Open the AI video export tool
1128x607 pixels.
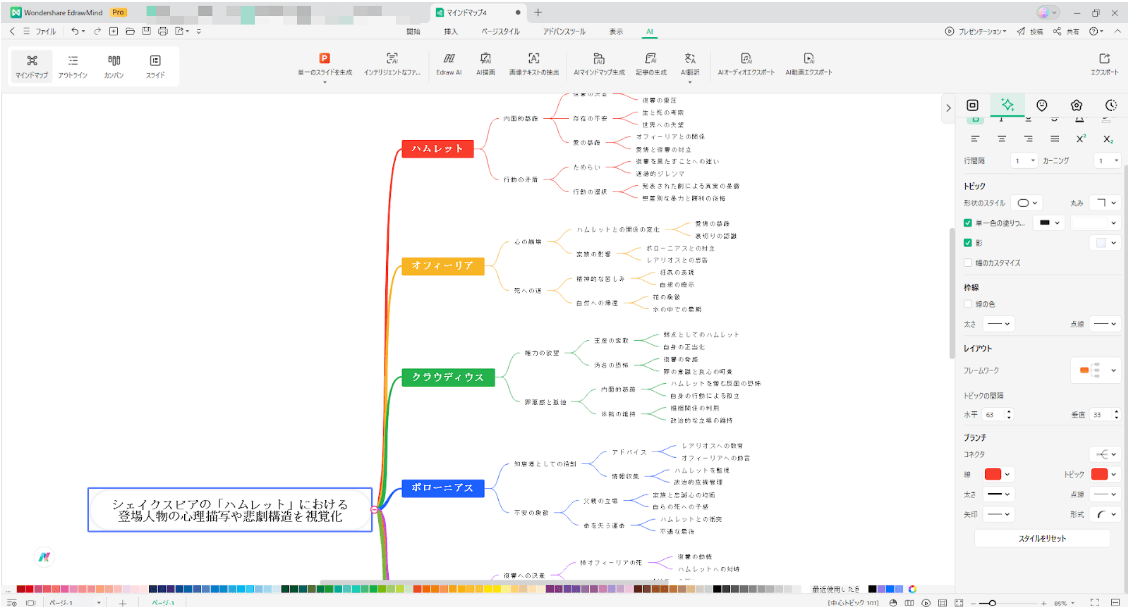[x=809, y=64]
